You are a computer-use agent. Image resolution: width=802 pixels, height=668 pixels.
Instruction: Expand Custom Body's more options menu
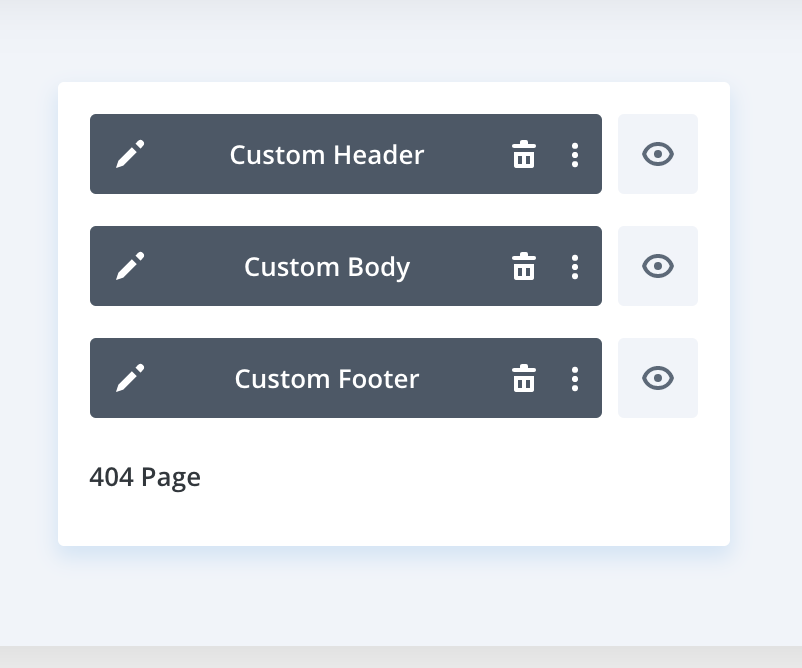click(x=575, y=266)
